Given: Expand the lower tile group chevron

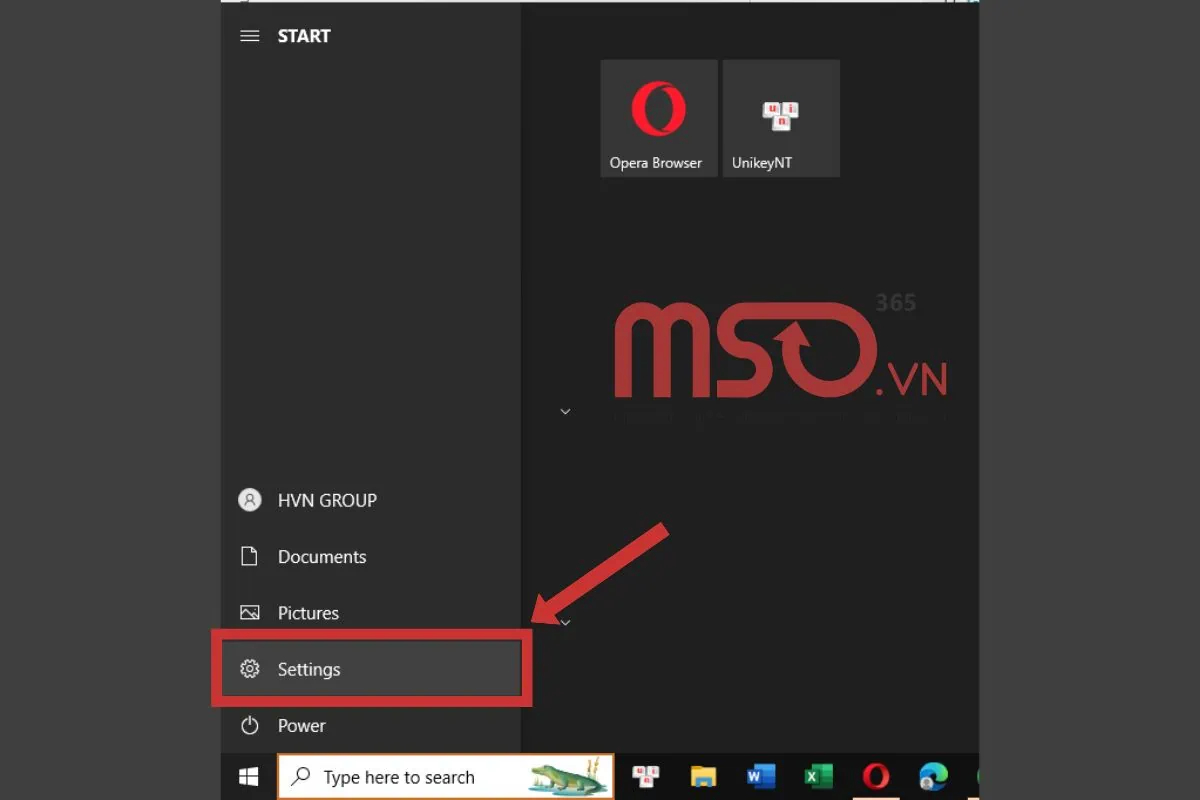Looking at the screenshot, I should tap(565, 622).
